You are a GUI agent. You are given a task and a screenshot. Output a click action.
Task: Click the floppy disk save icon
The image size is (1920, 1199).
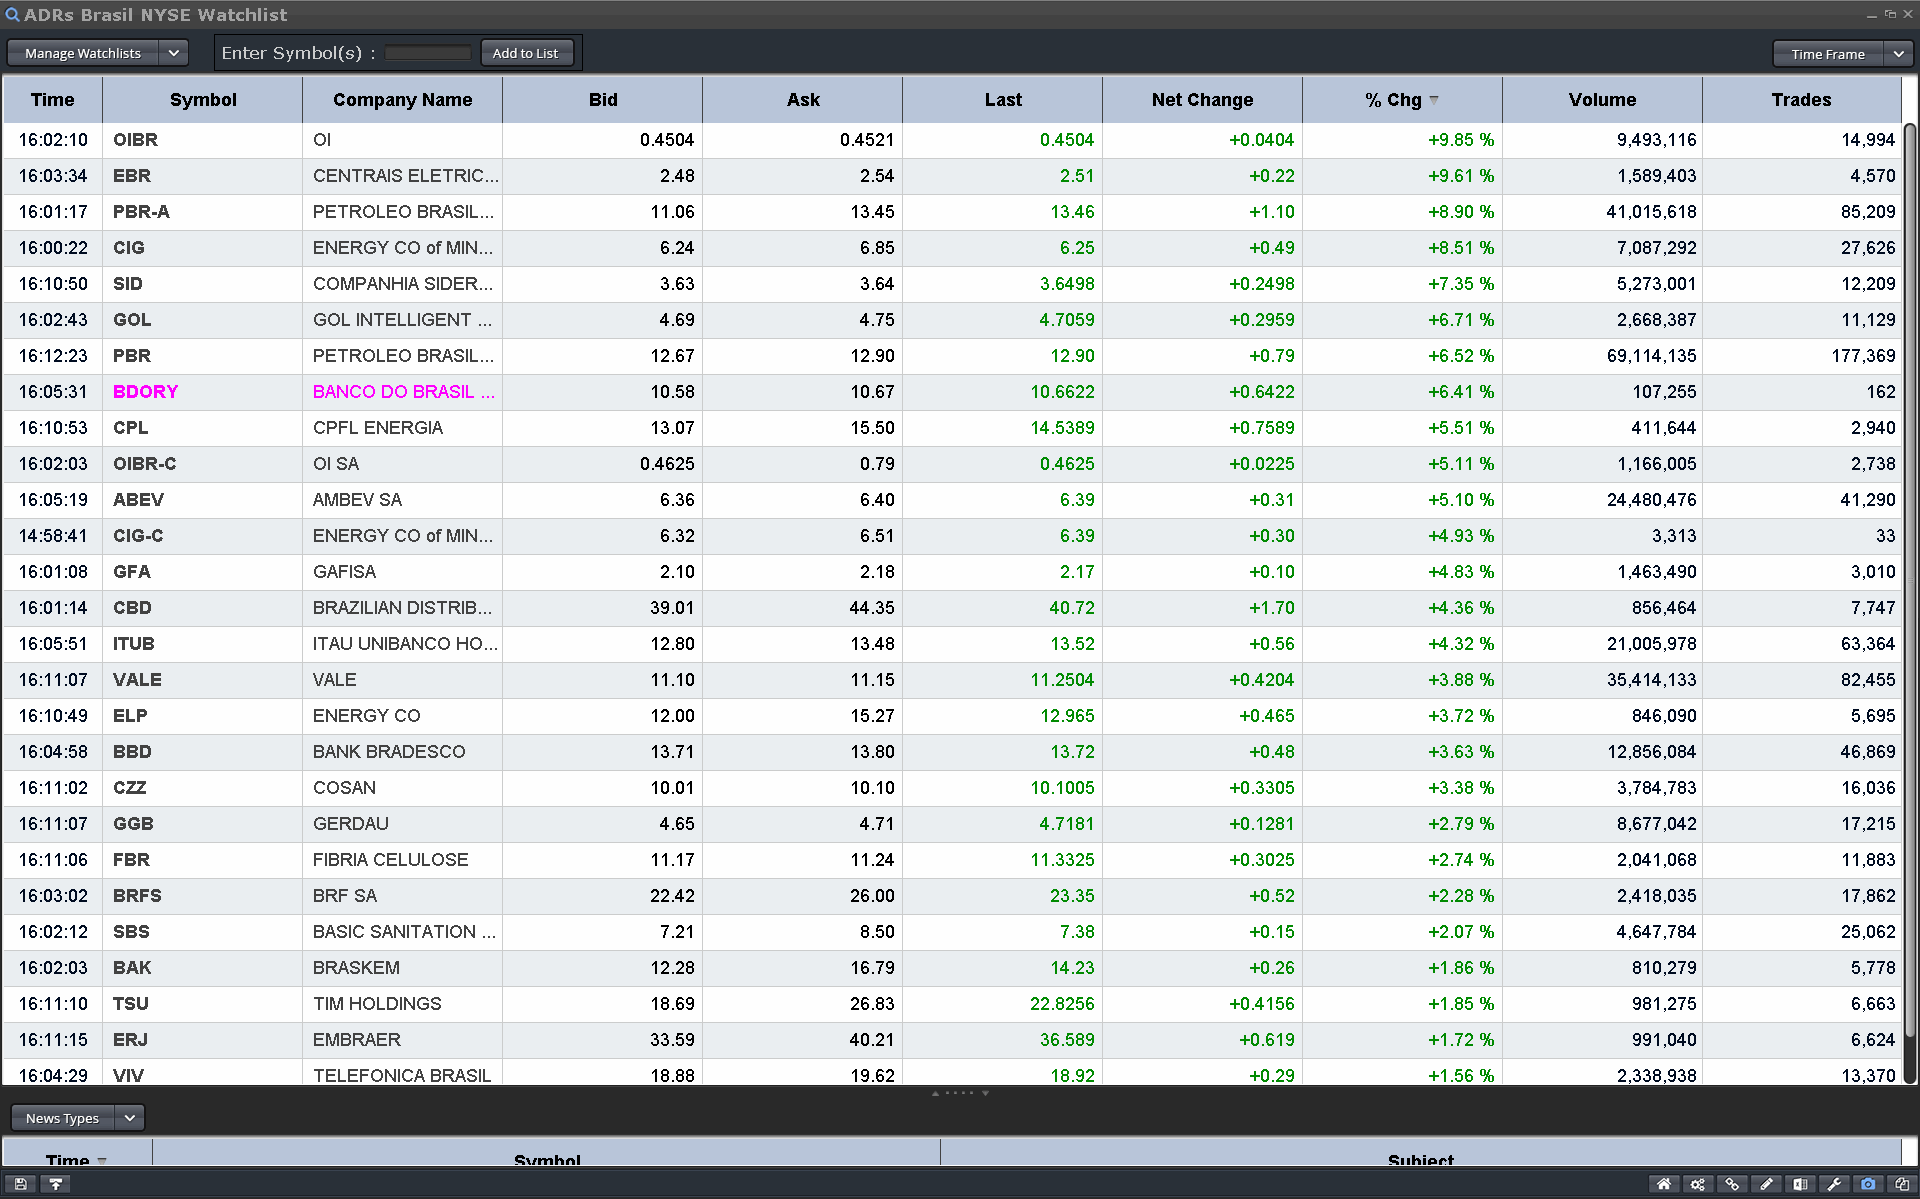(21, 1184)
